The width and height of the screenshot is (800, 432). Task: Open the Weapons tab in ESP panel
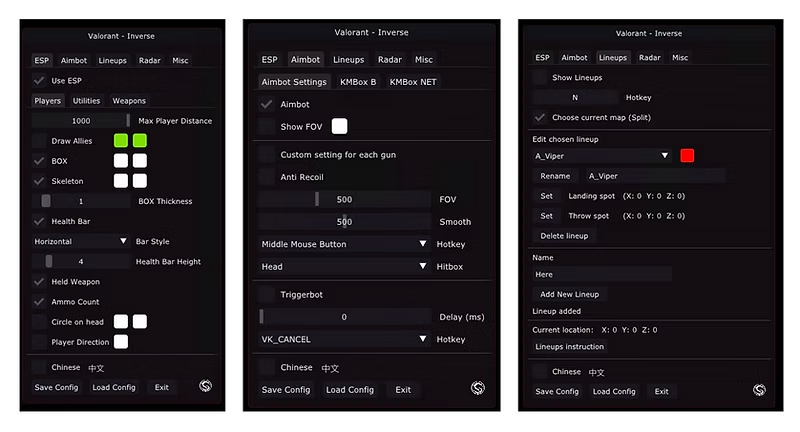(129, 101)
